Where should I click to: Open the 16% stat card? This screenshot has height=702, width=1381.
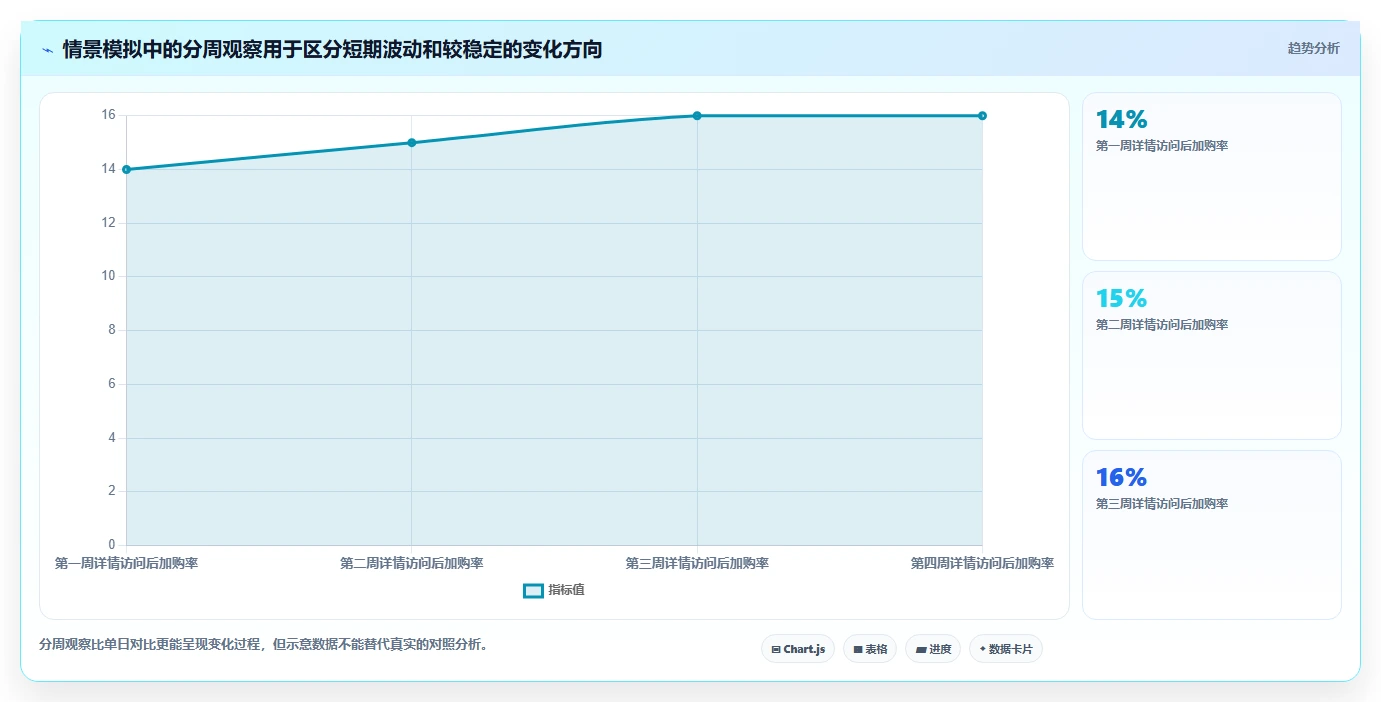tap(1211, 534)
